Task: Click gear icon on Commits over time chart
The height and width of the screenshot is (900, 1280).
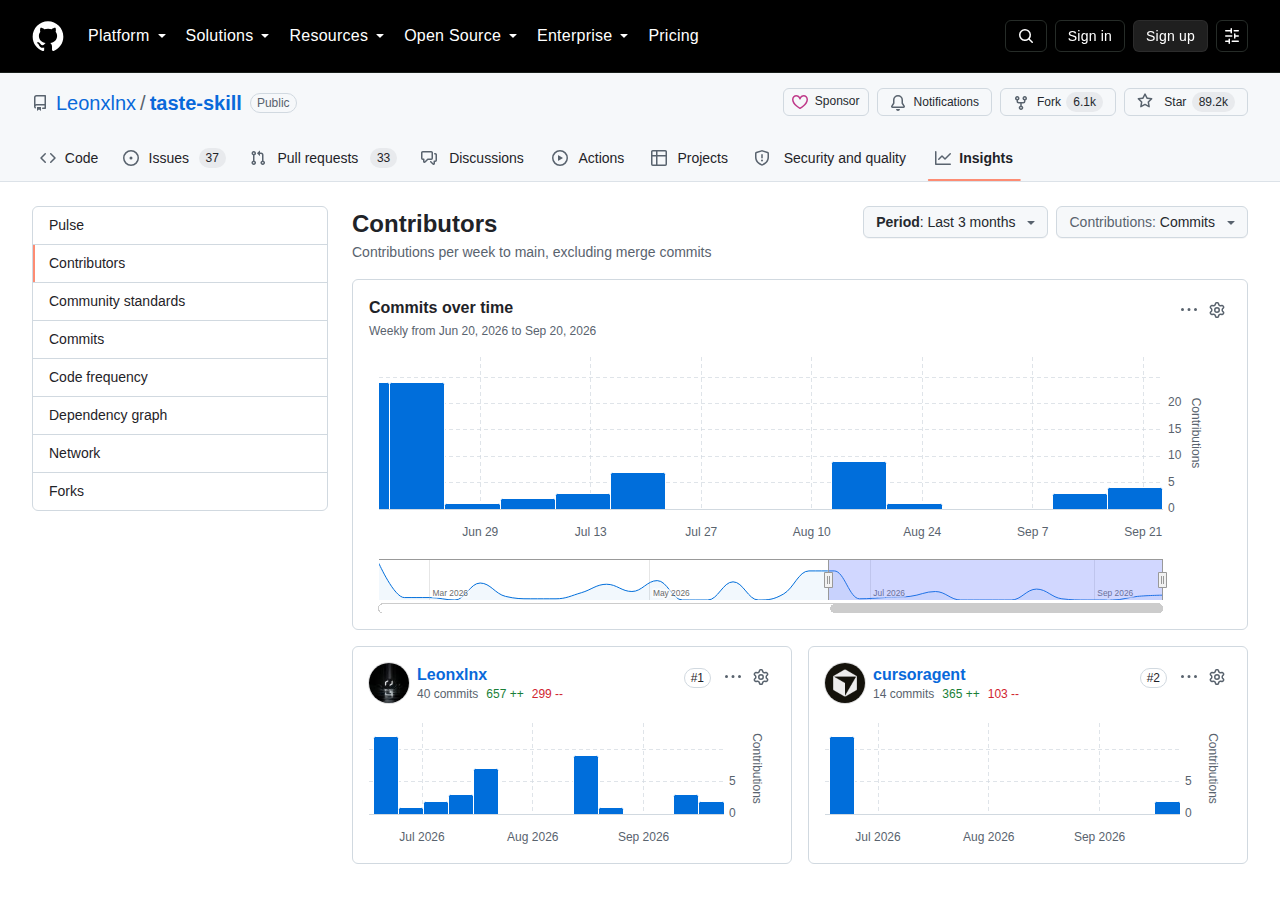Action: (x=1217, y=310)
